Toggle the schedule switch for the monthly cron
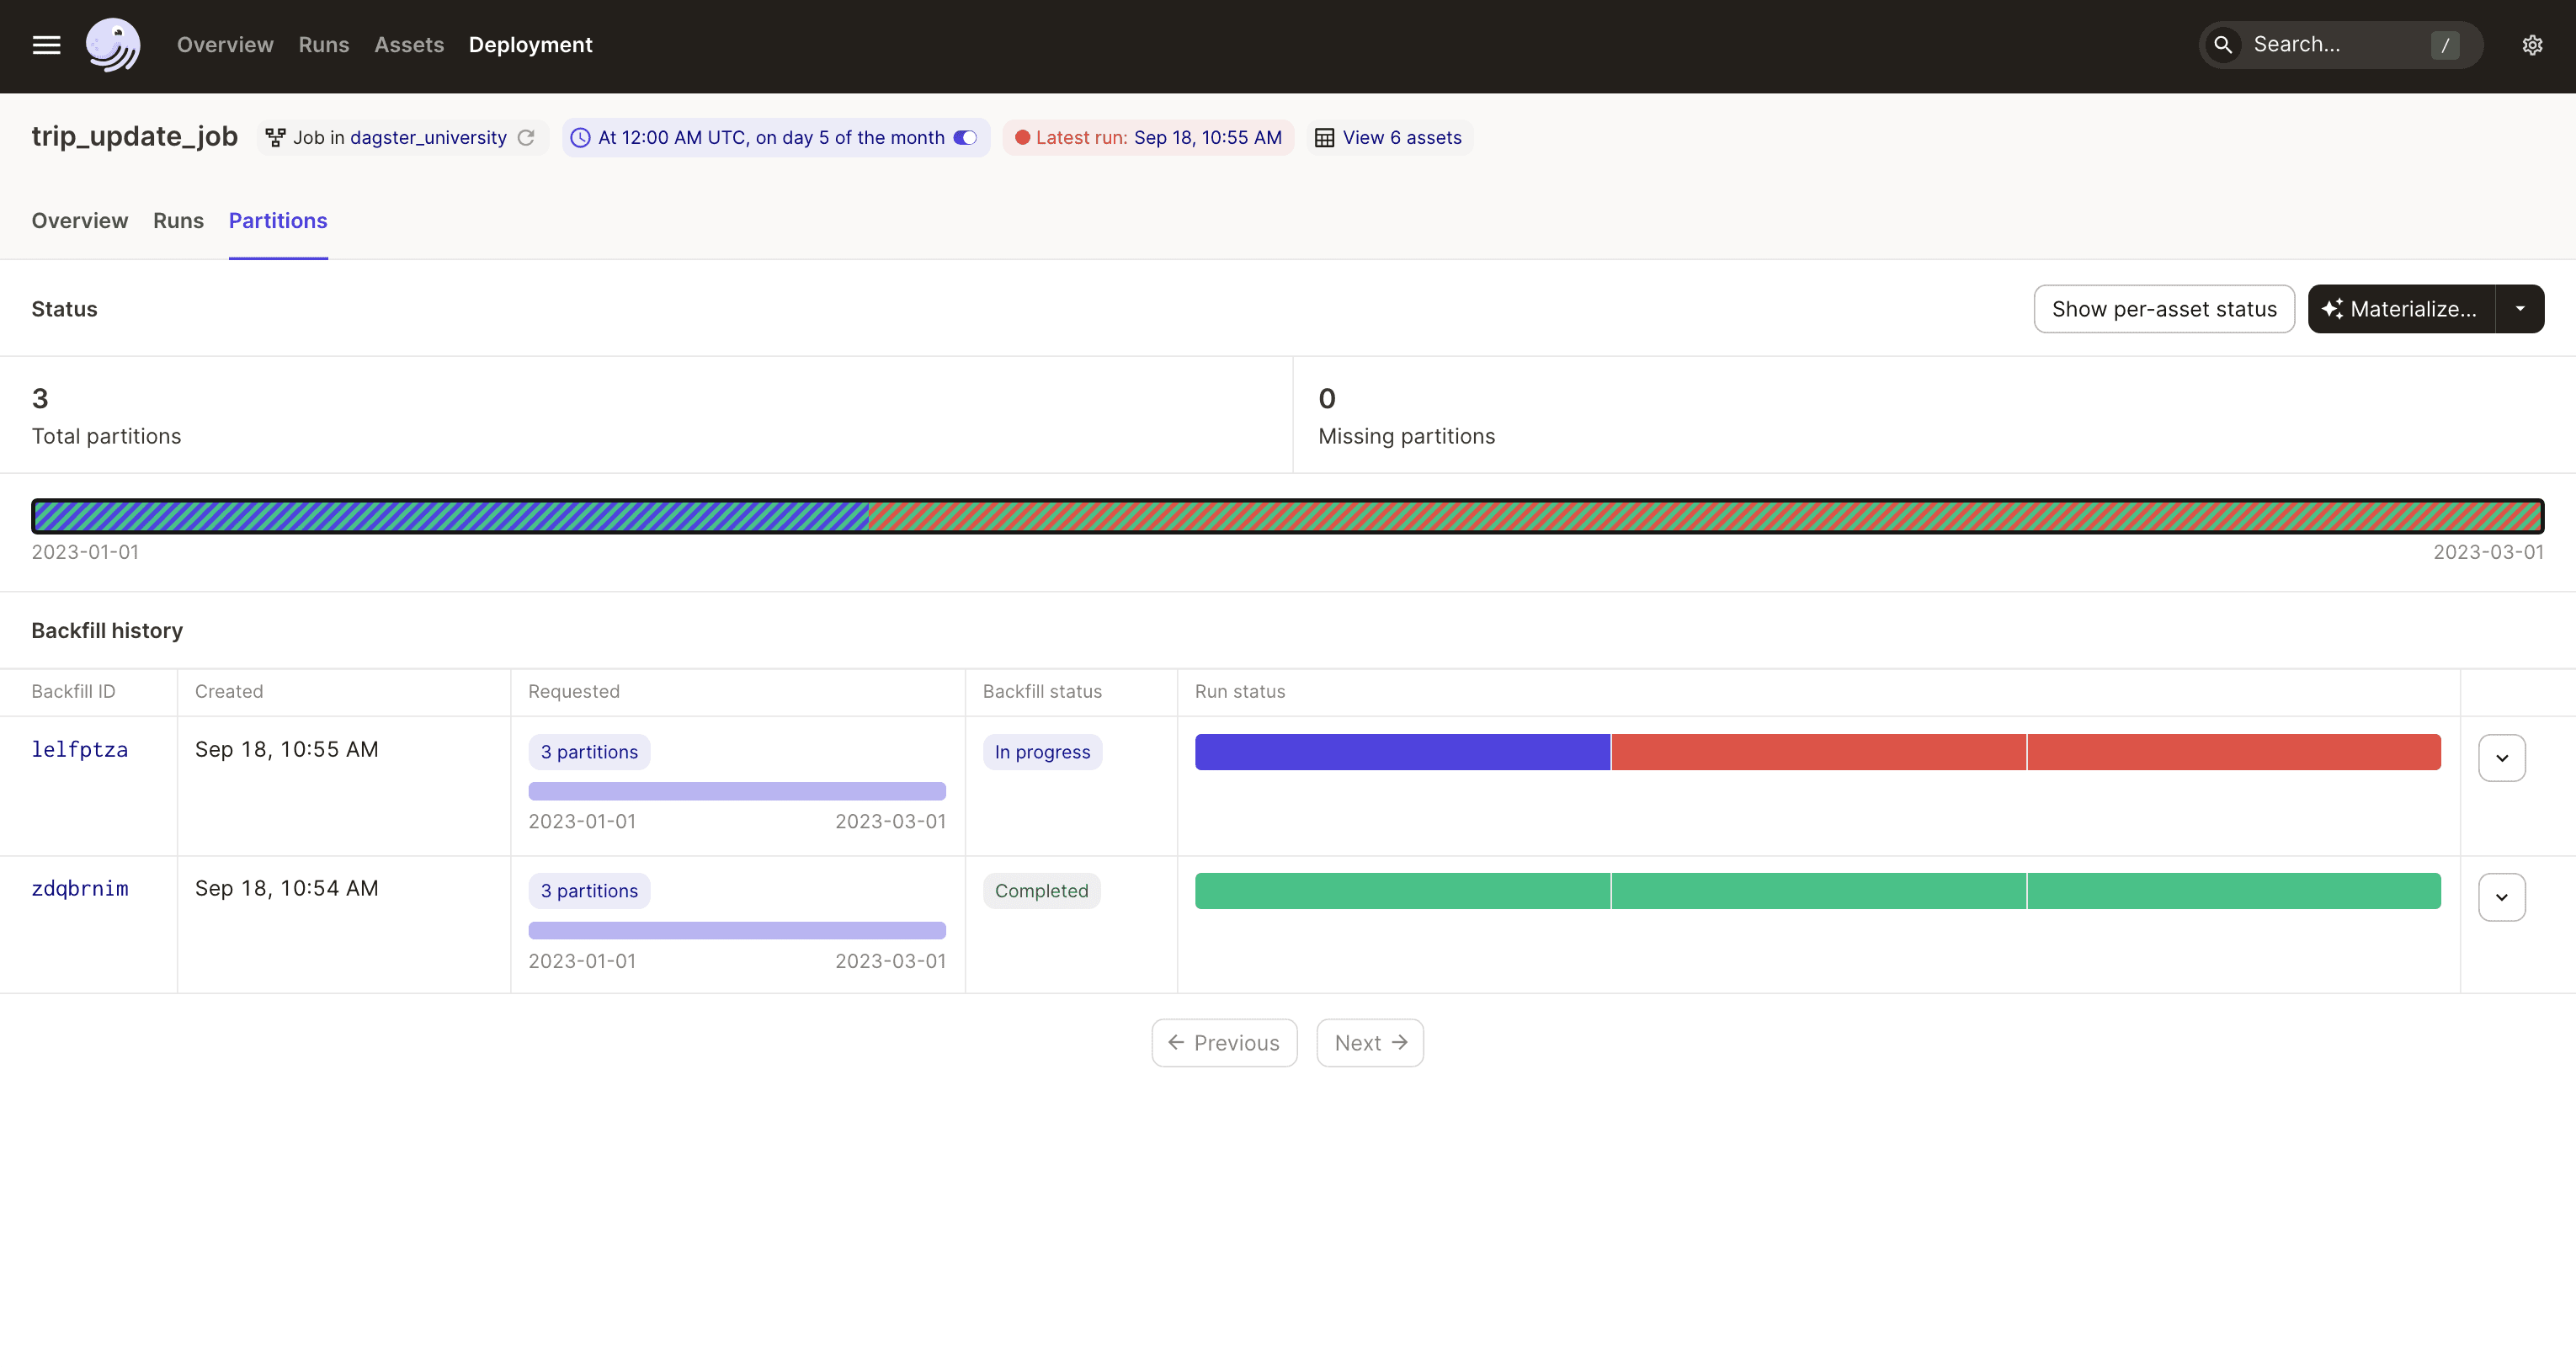The height and width of the screenshot is (1367, 2576). pos(964,138)
